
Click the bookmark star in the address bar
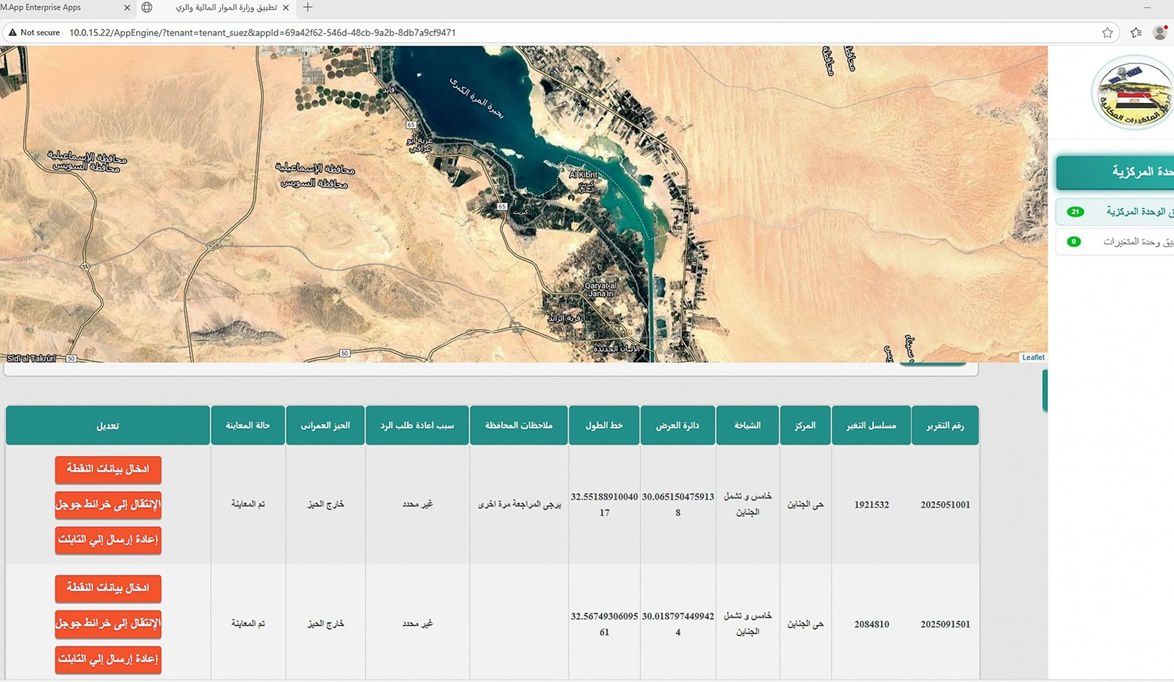[x=1107, y=32]
